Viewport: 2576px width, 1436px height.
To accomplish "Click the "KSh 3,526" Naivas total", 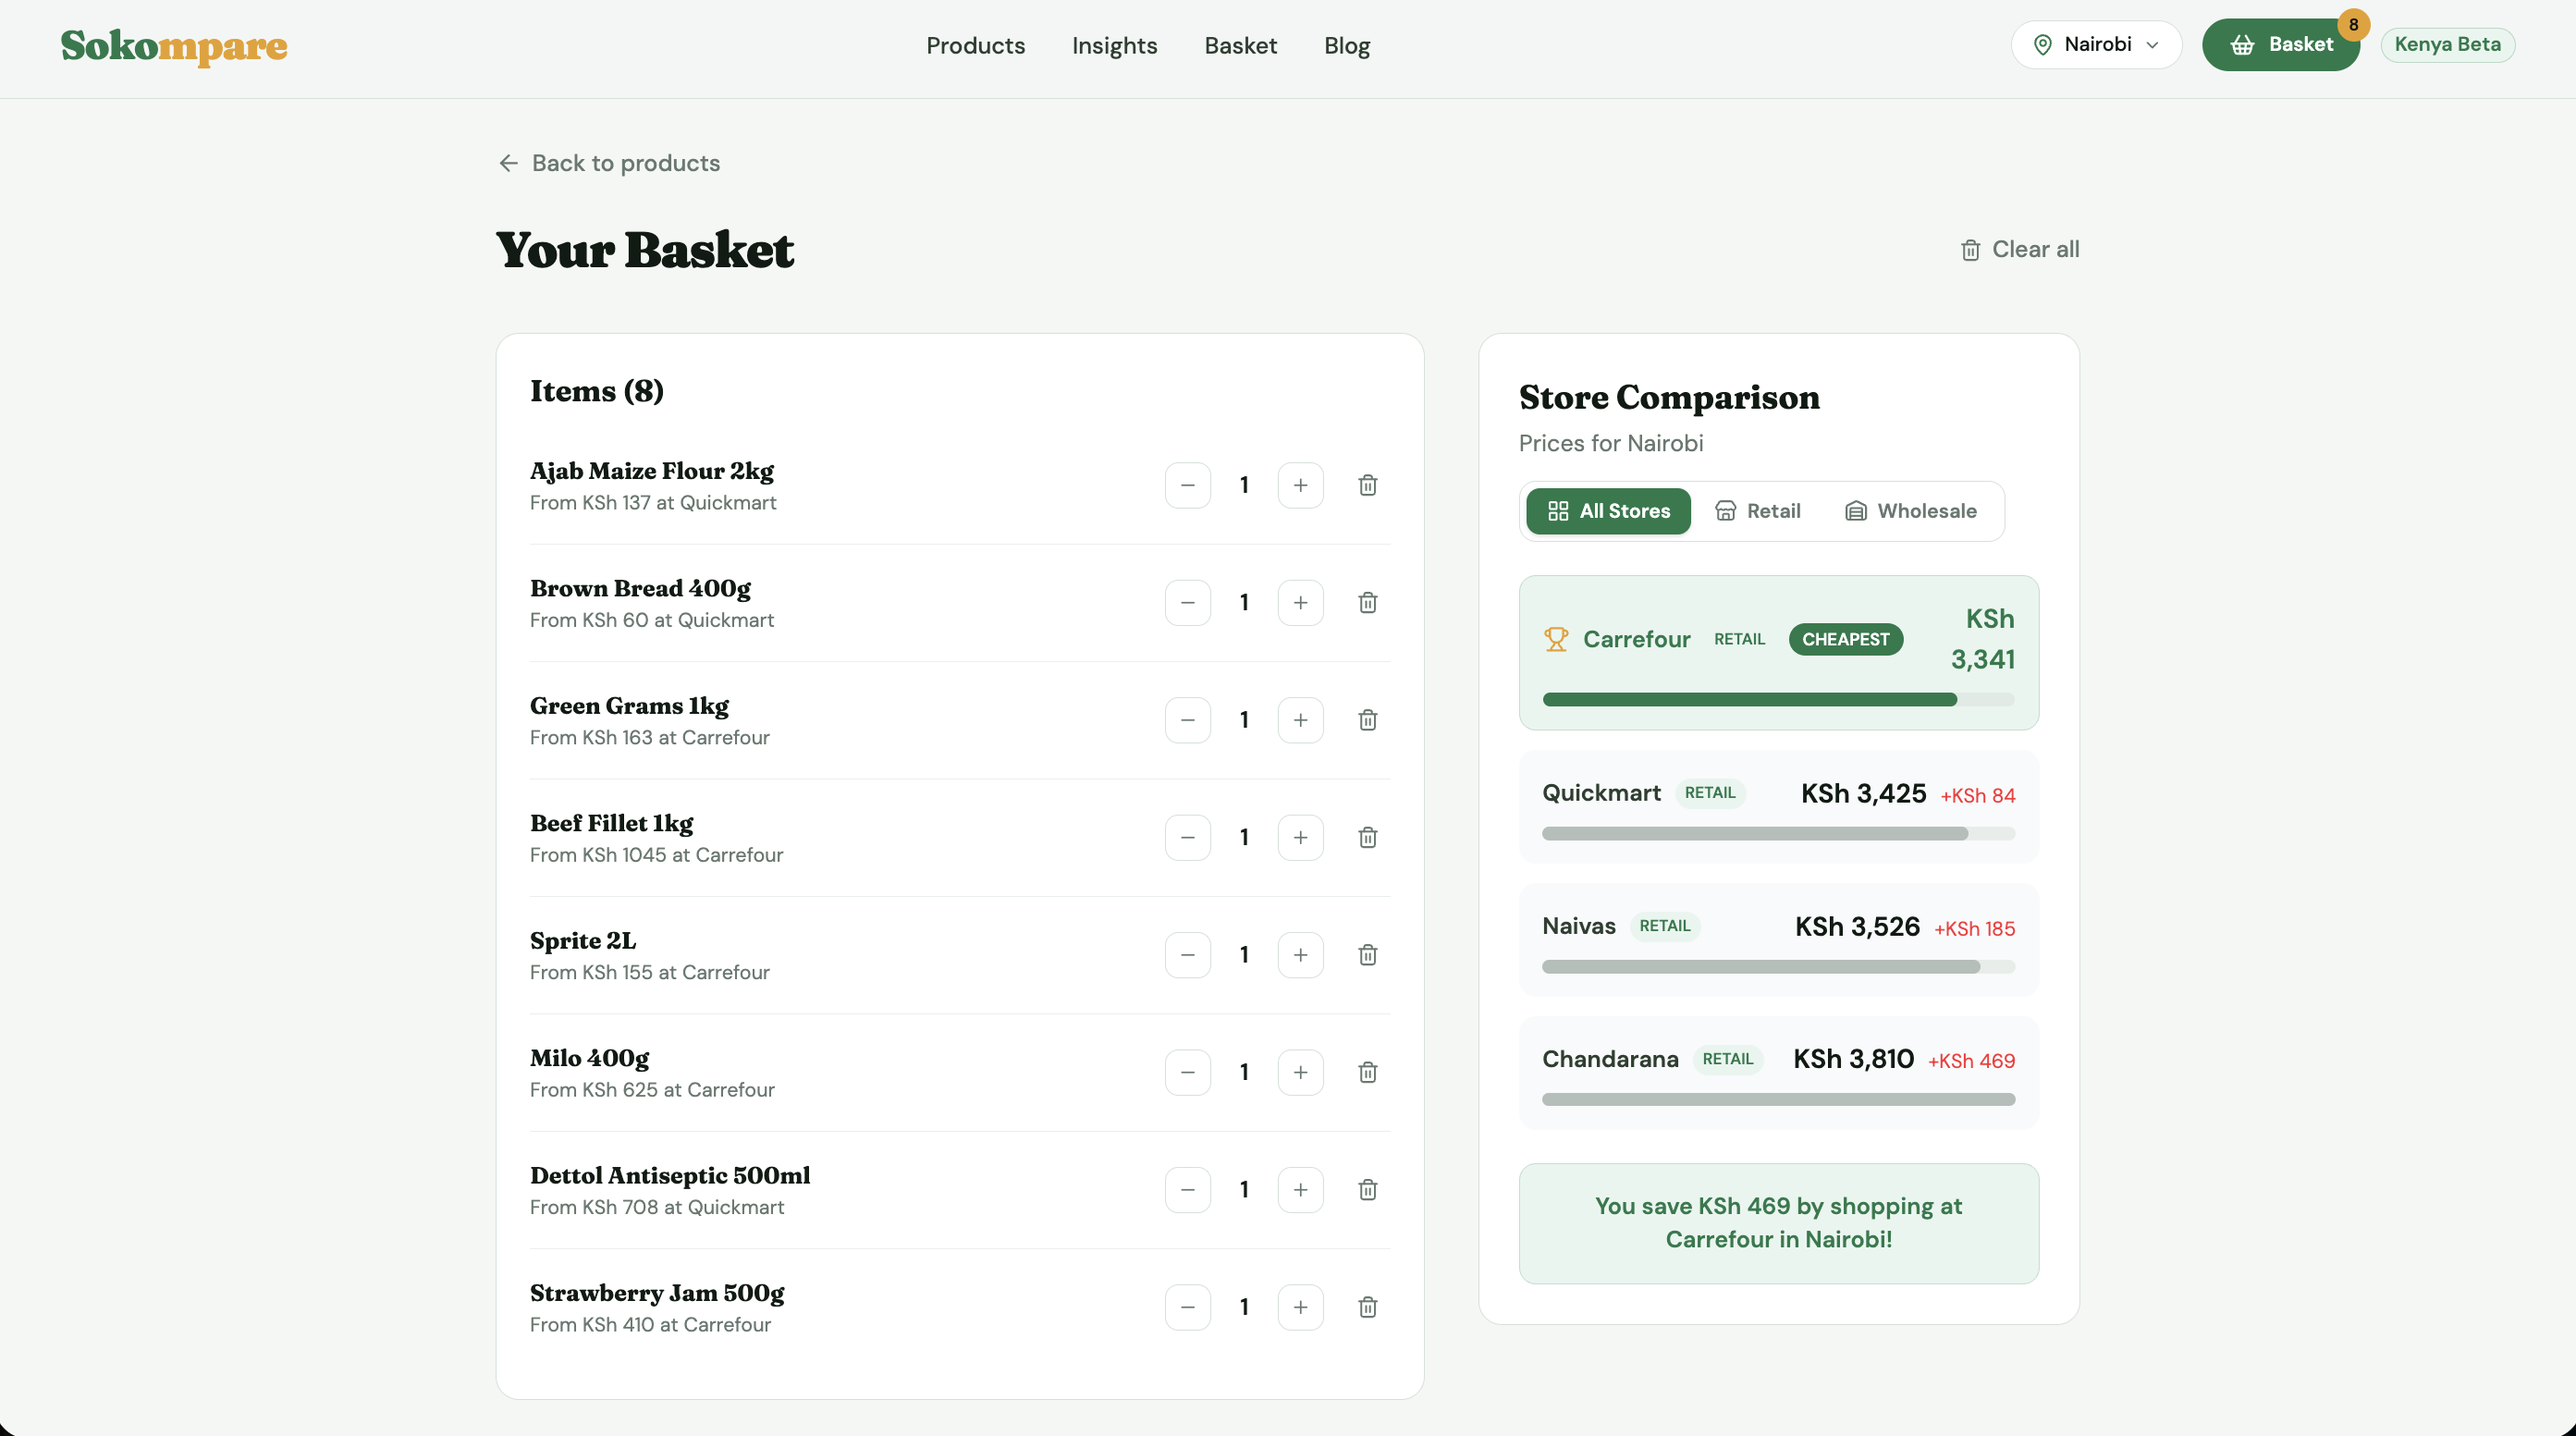I will 1857,927.
